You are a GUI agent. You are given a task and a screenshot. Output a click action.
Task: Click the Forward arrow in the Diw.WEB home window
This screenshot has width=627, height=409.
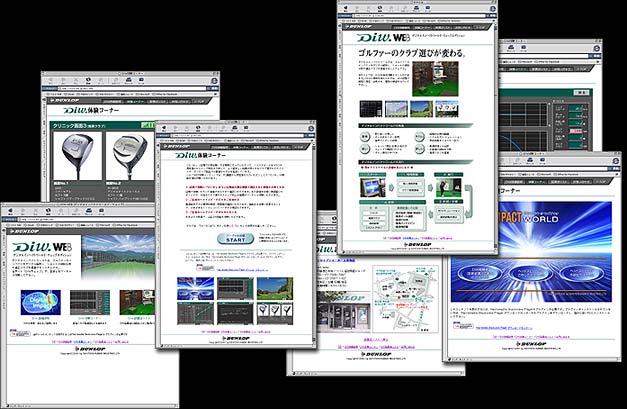click(23, 211)
